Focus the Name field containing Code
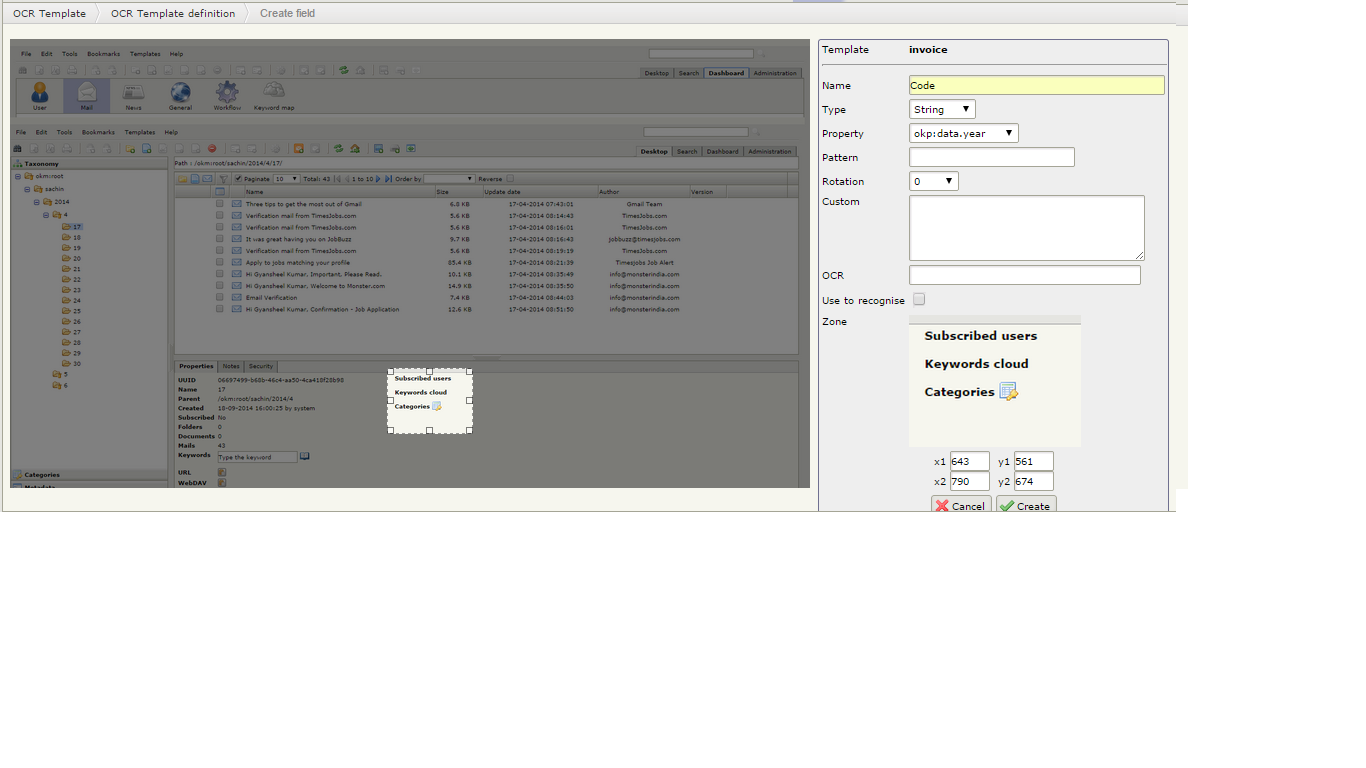This screenshot has height=768, width=1366. (x=1036, y=86)
